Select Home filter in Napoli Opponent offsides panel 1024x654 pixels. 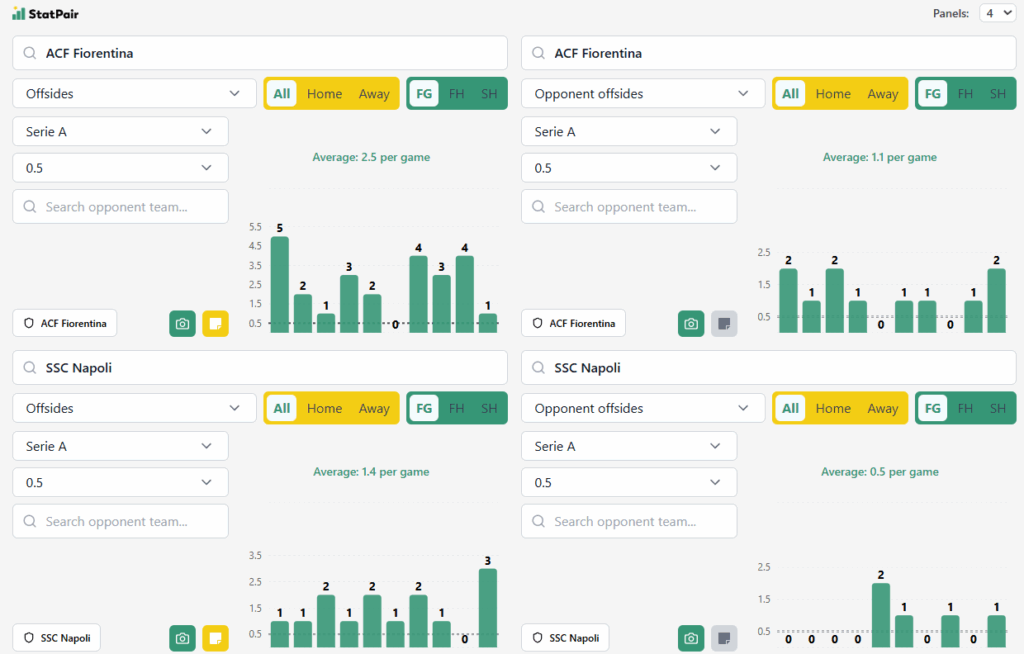(833, 408)
